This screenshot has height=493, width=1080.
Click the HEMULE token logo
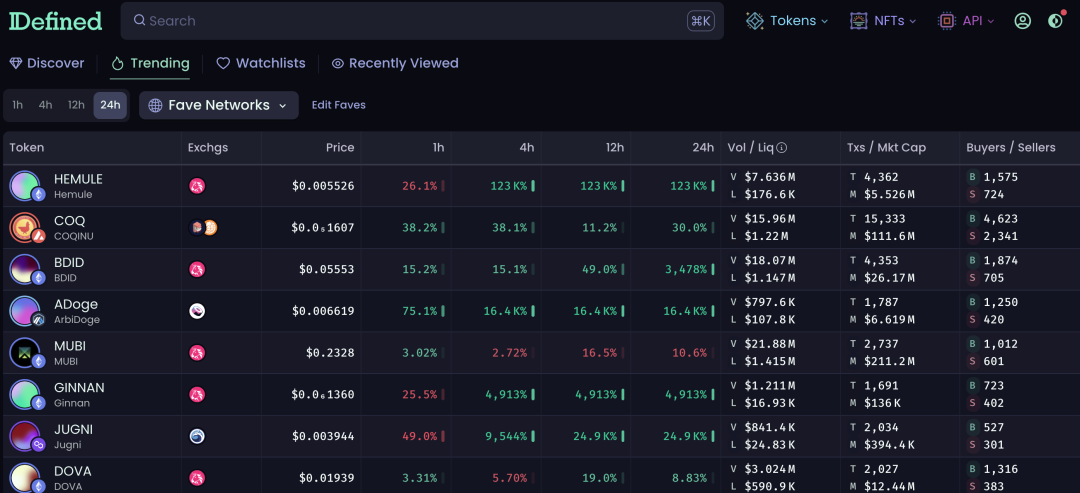pyautogui.click(x=25, y=186)
